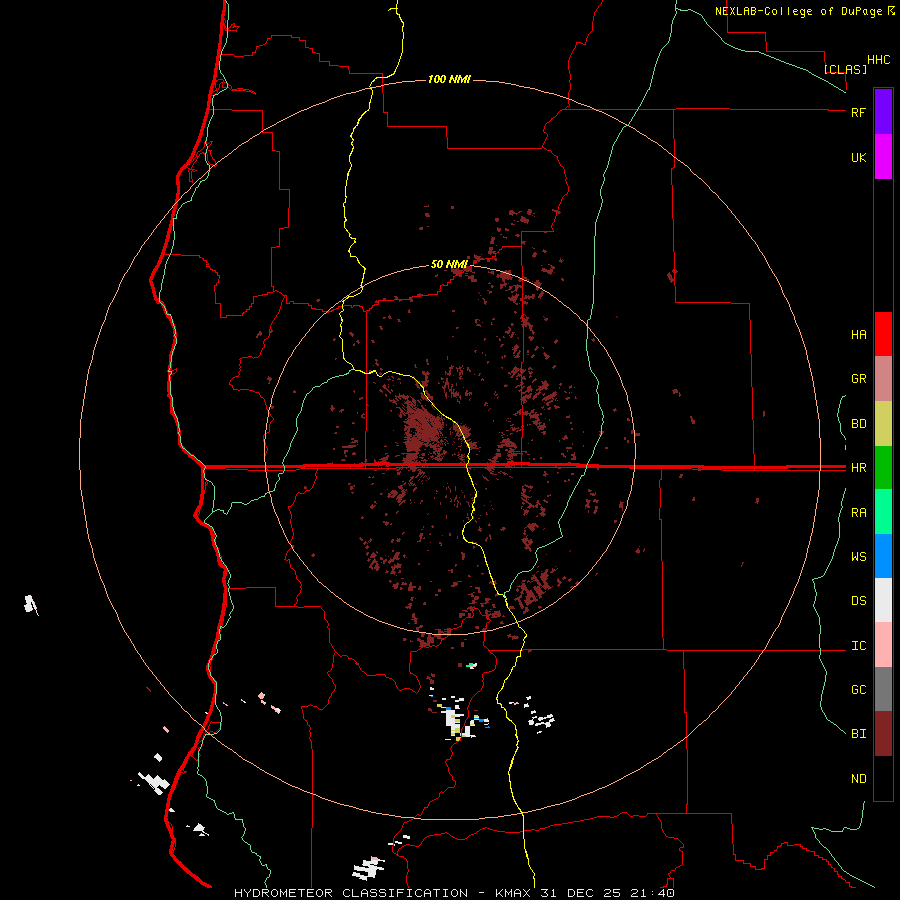Screen dimensions: 900x900
Task: Click the ND black legend swatch
Action: pyautogui.click(x=883, y=778)
